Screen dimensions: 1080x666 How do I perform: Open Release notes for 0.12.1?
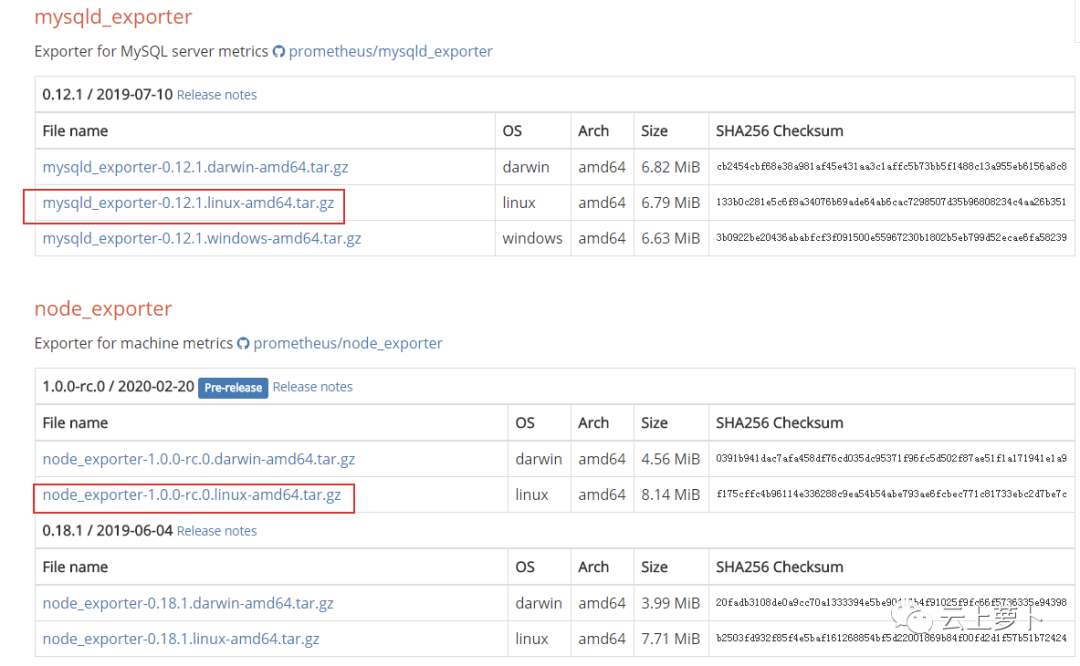[216, 95]
